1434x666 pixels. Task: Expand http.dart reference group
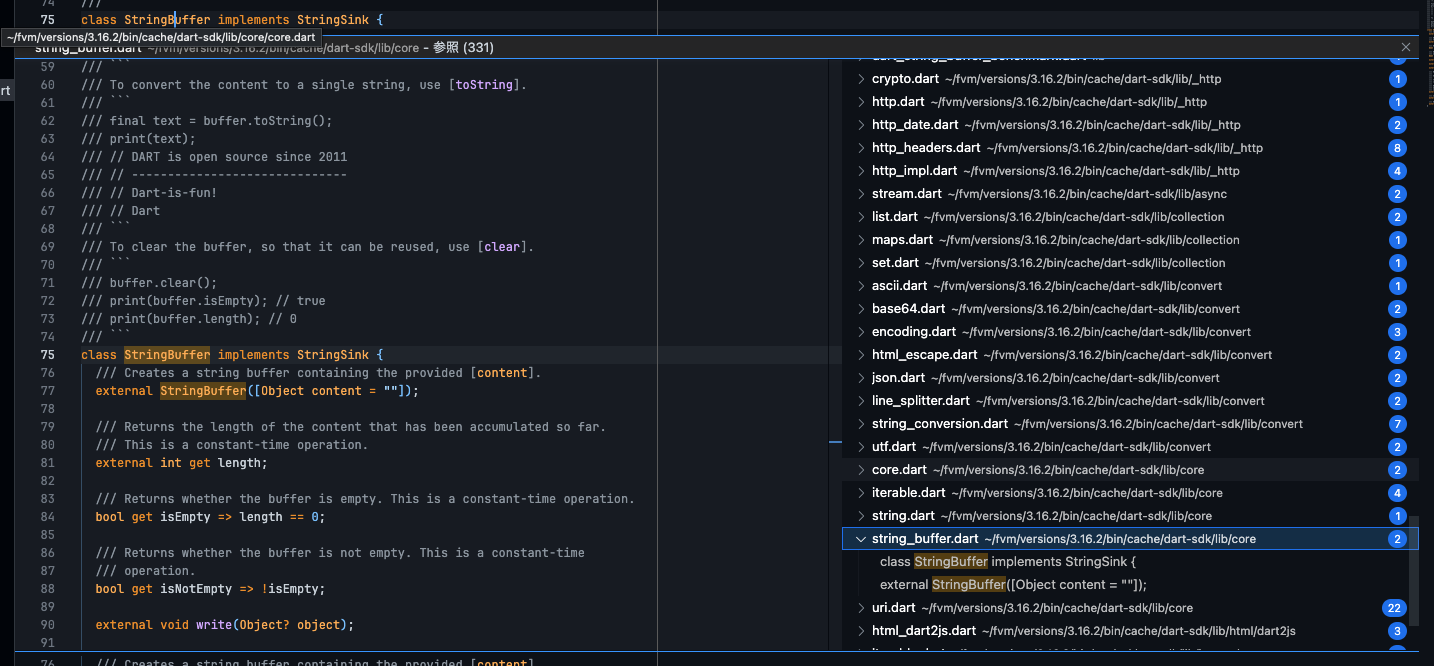[x=861, y=102]
